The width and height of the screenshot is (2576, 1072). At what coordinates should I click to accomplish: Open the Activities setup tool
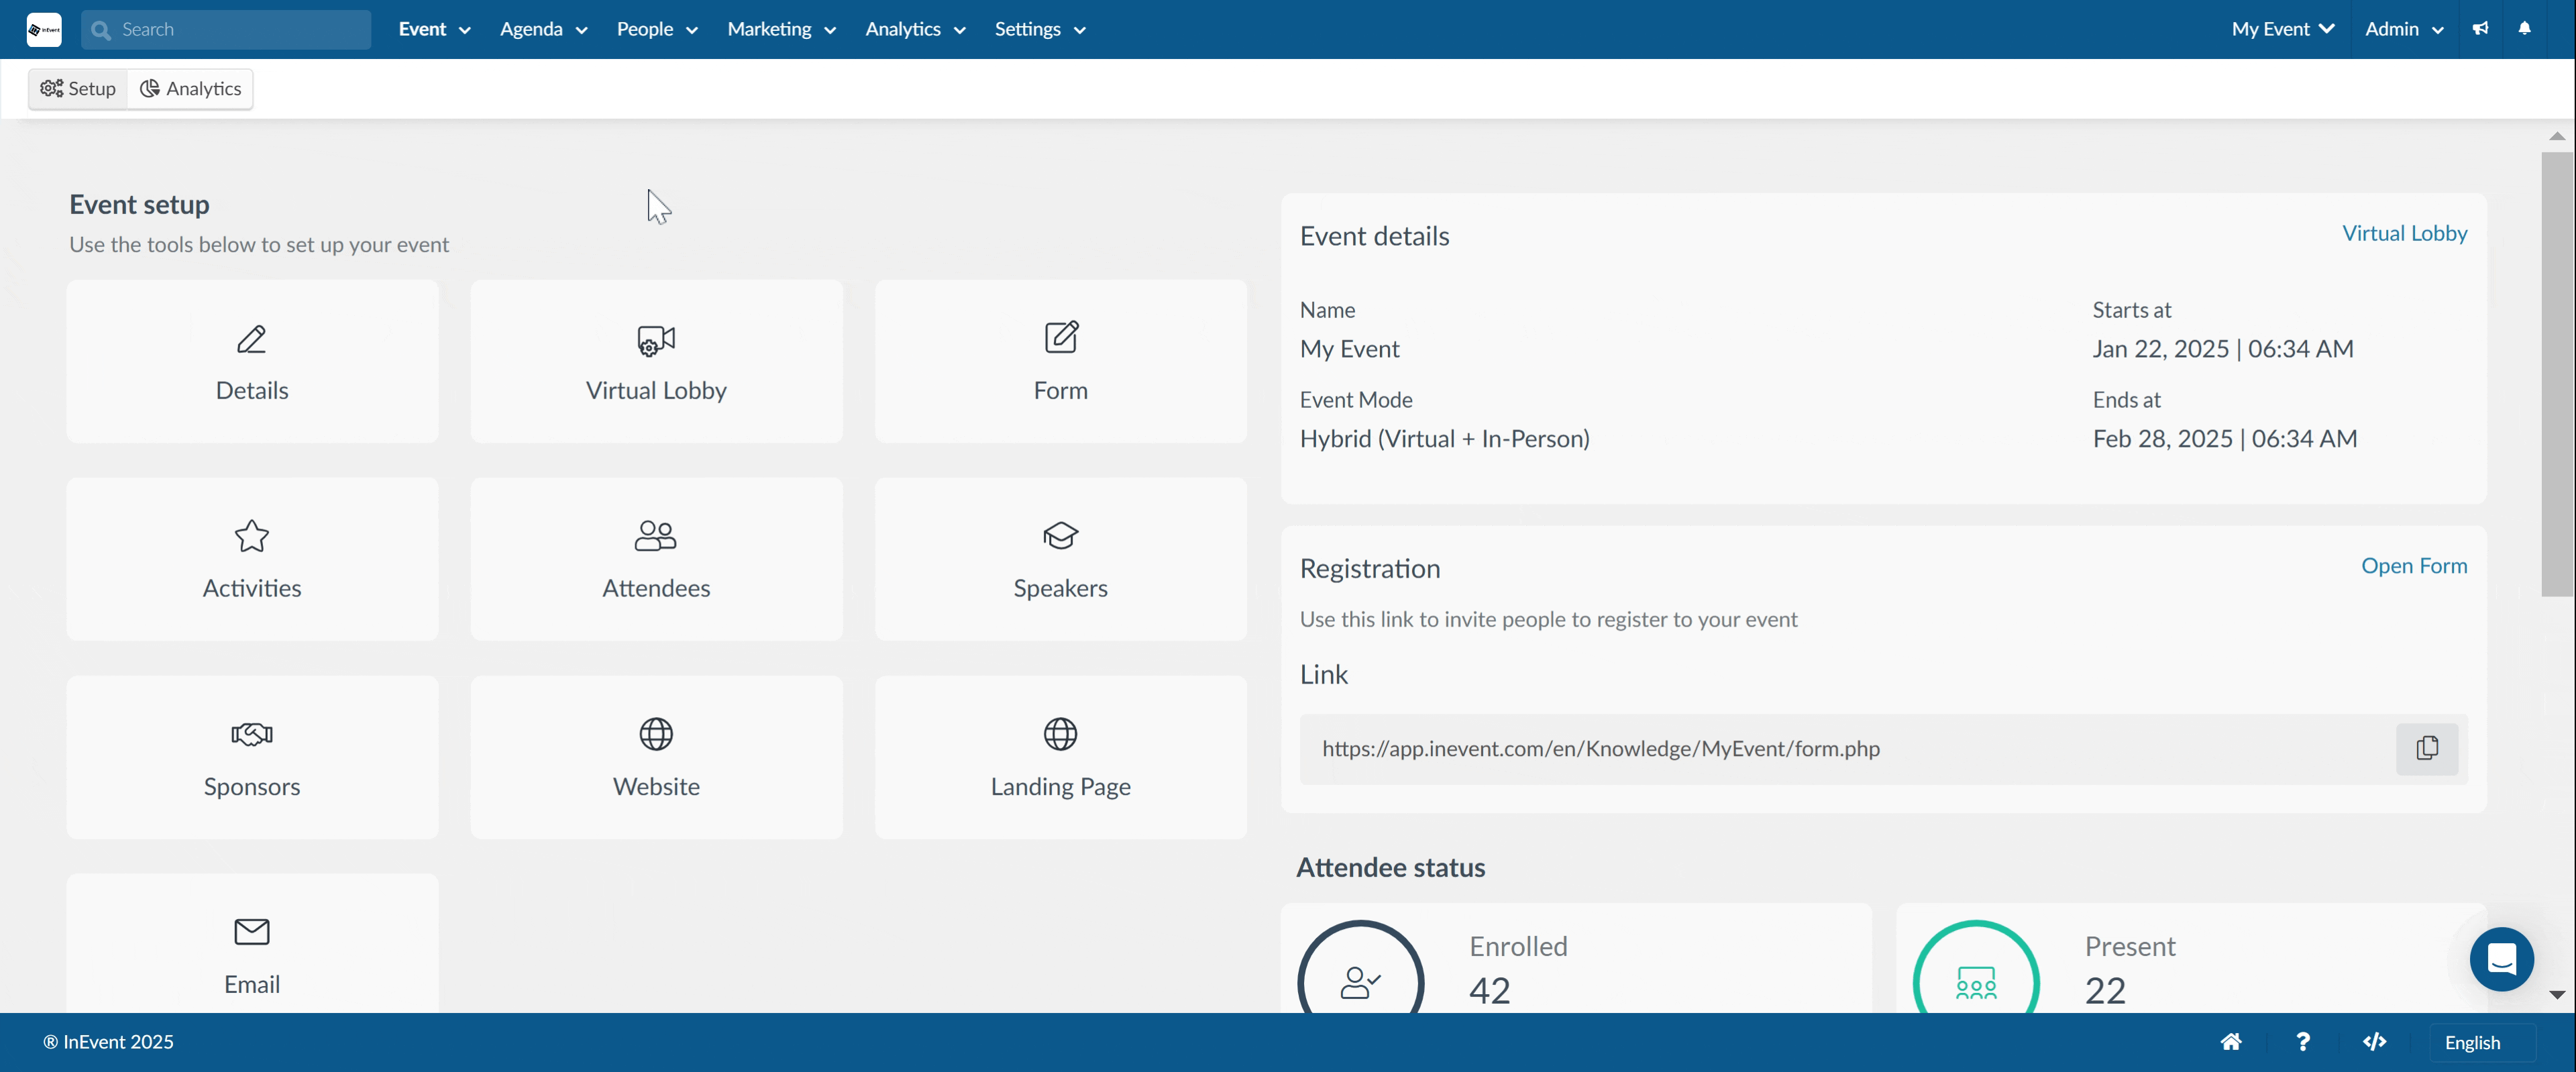(253, 558)
